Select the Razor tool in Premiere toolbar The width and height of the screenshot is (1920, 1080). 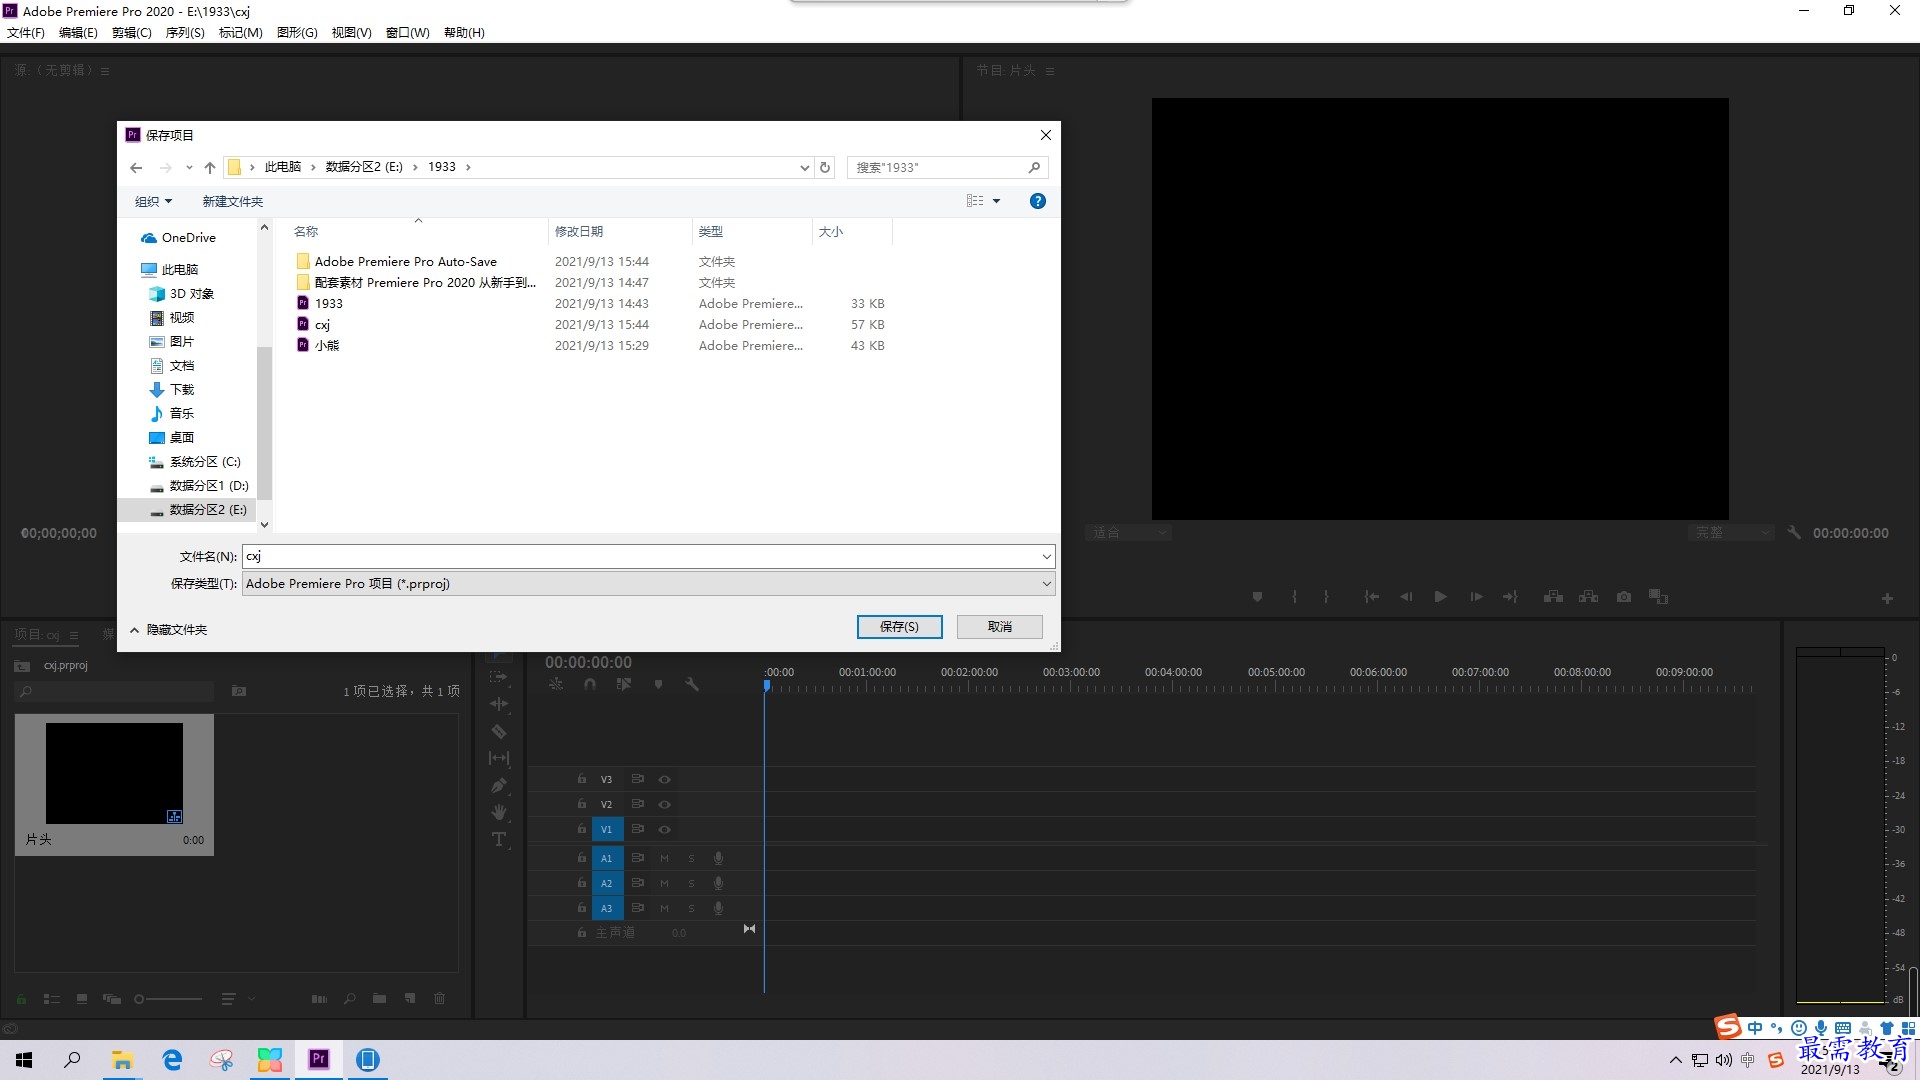coord(499,731)
